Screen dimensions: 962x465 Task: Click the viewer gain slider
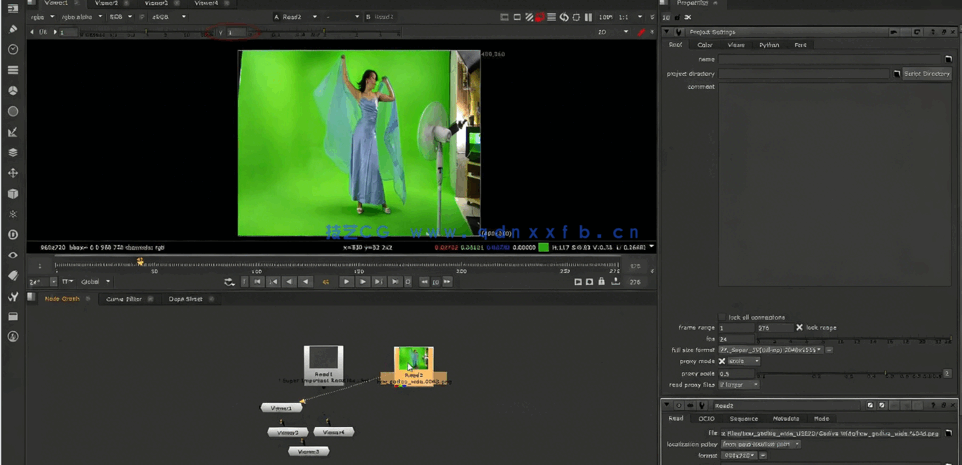coord(146,31)
